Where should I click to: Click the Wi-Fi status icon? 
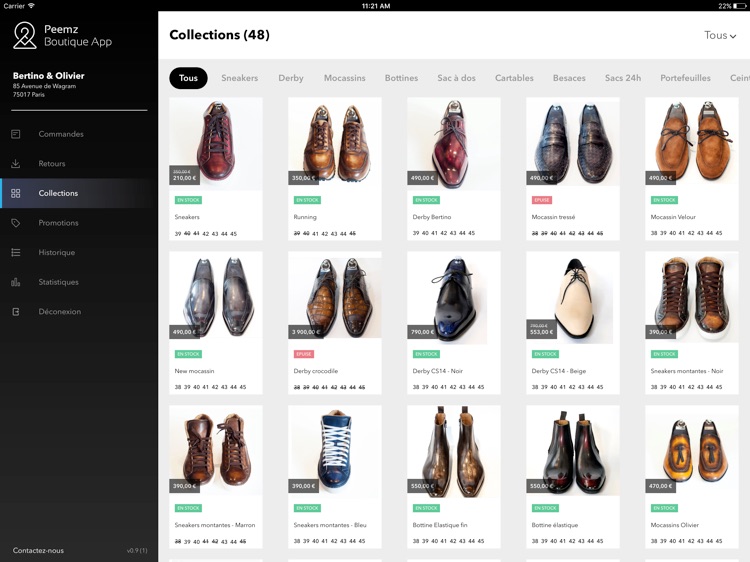click(31, 6)
